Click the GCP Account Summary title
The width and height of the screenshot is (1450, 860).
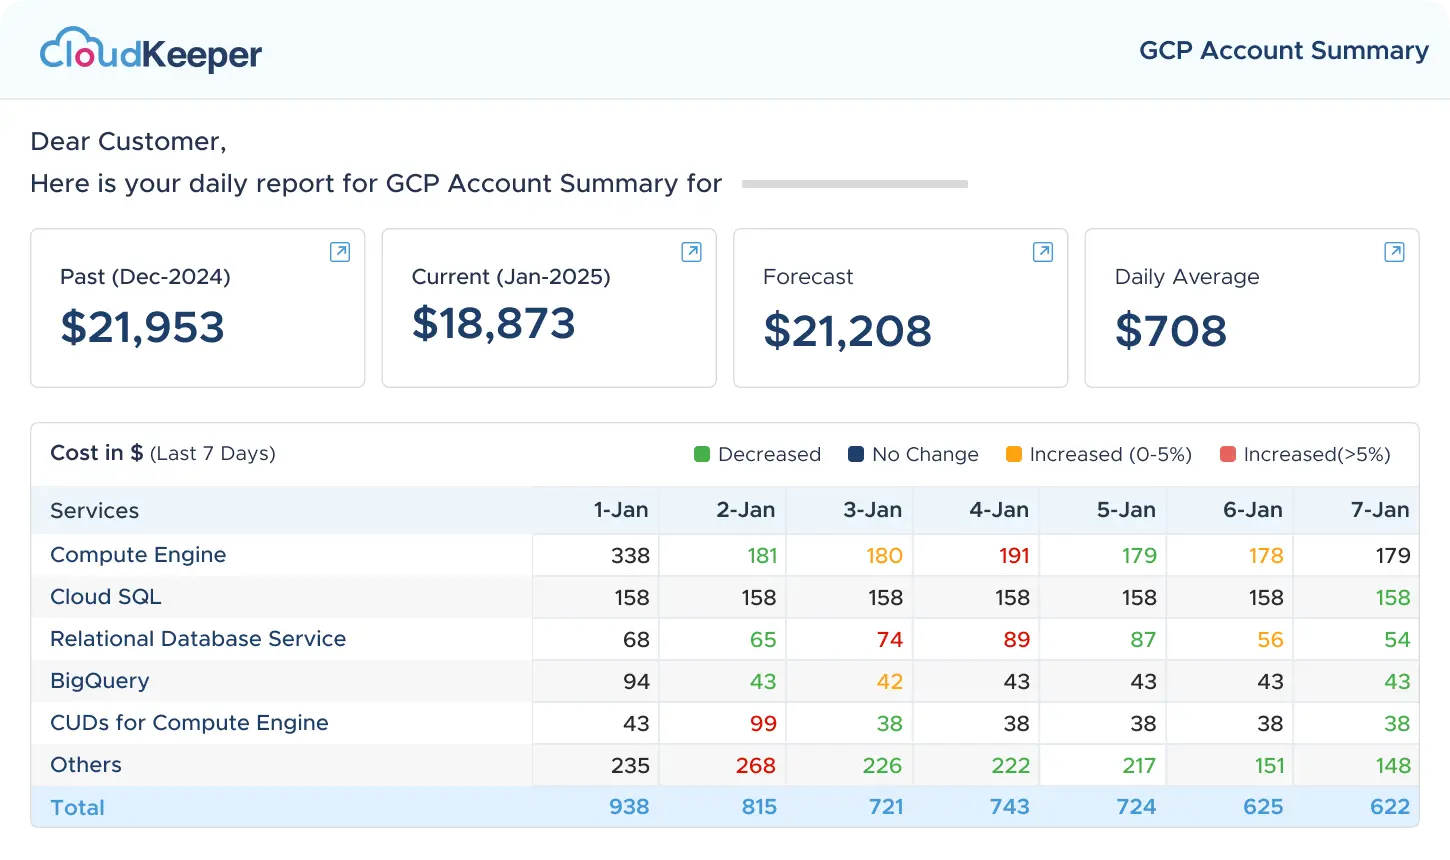pos(1284,51)
